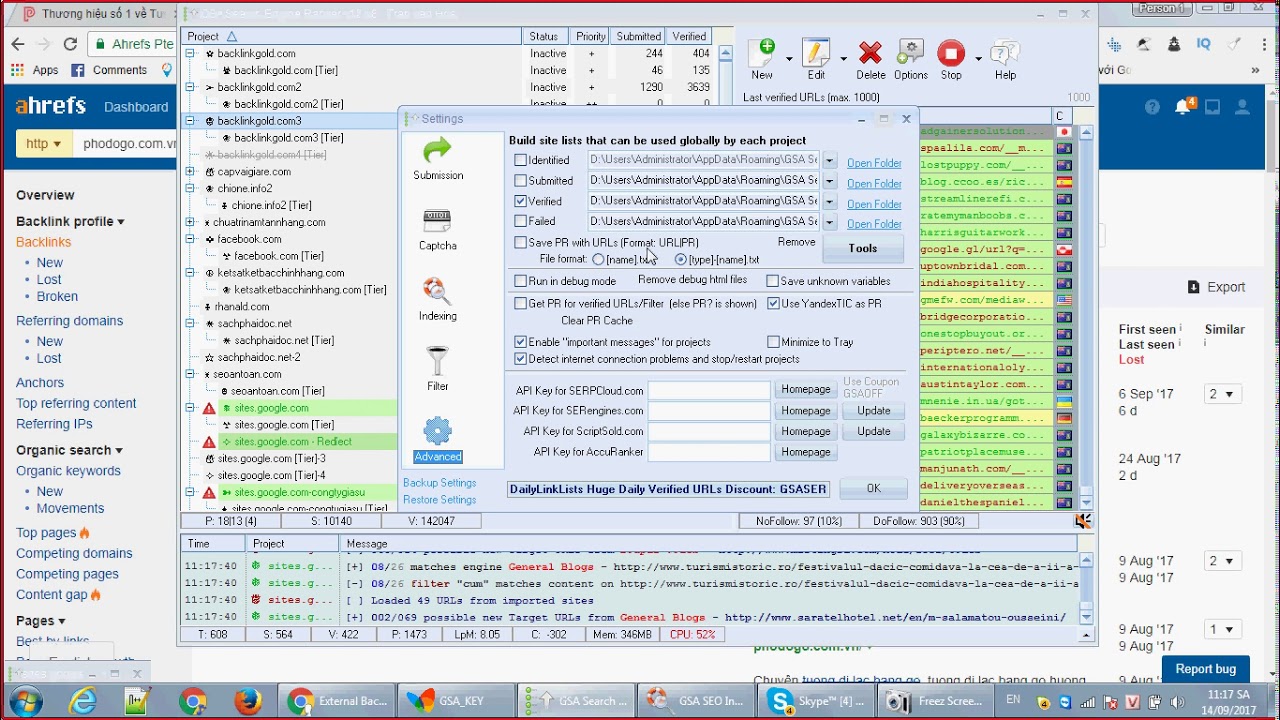This screenshot has width=1280, height=720.
Task: Open the Submitted folder path dropdown
Action: (x=829, y=181)
